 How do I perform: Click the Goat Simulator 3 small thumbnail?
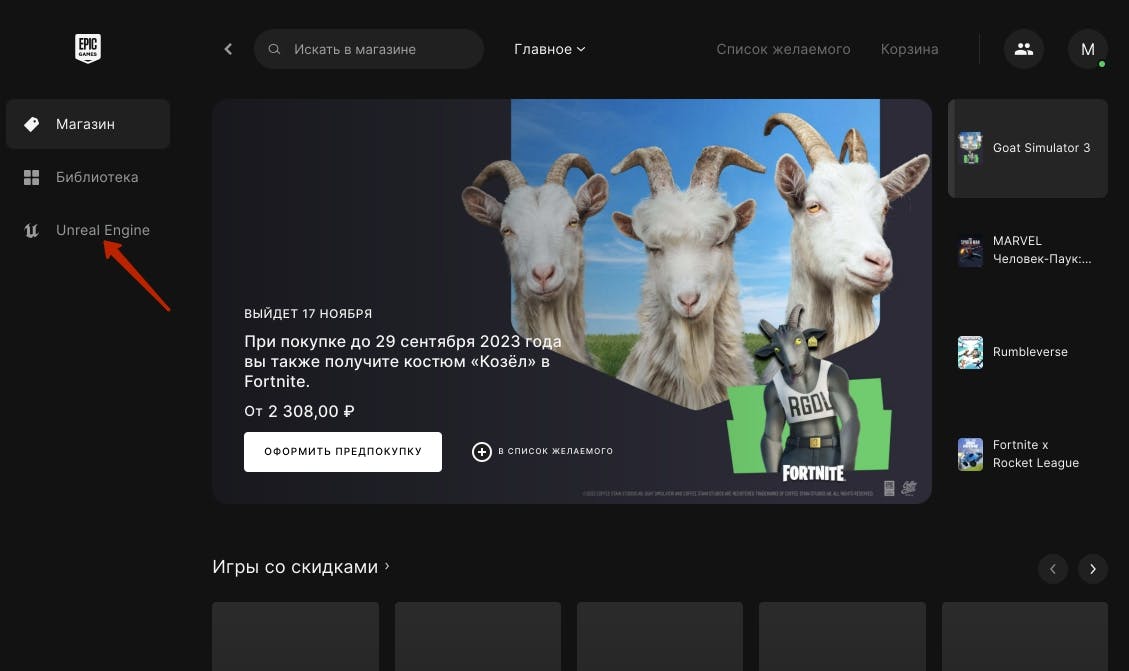click(x=970, y=148)
